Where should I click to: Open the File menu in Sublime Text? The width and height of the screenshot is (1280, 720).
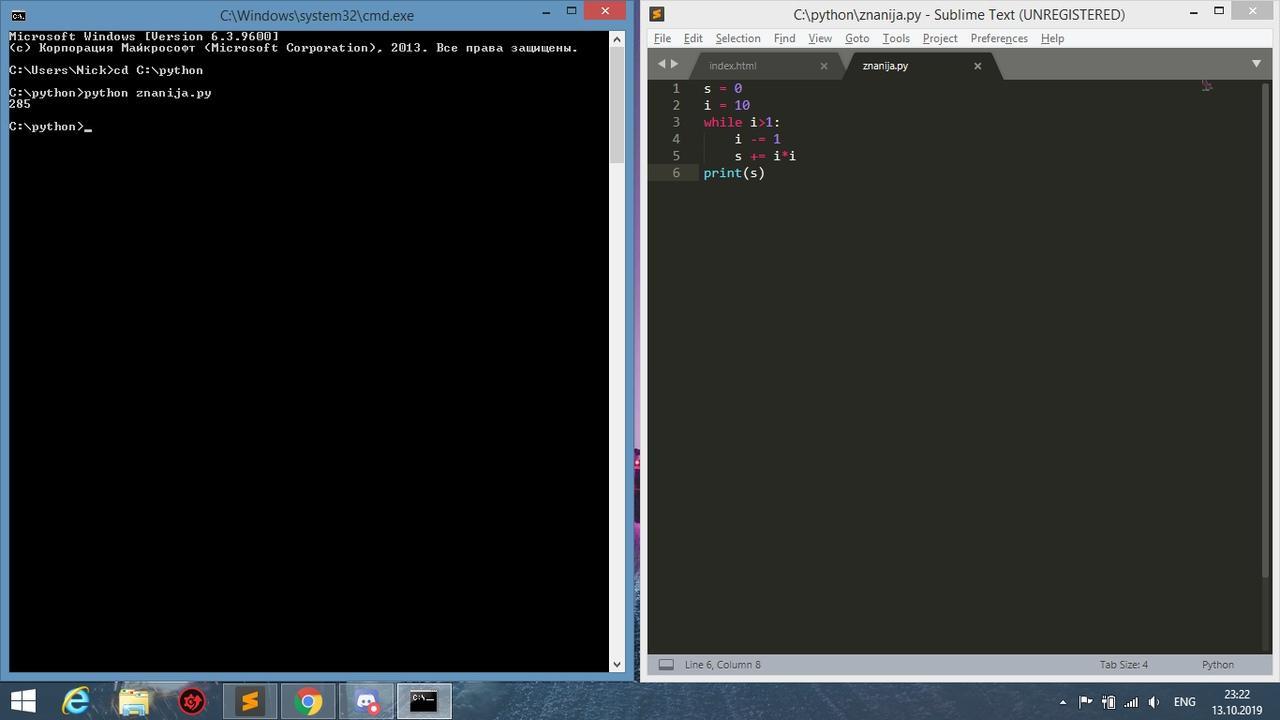[662, 38]
